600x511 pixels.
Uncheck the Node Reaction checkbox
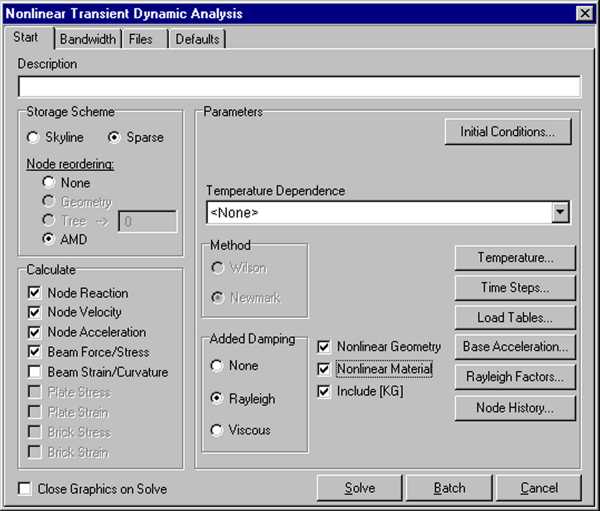[x=35, y=293]
